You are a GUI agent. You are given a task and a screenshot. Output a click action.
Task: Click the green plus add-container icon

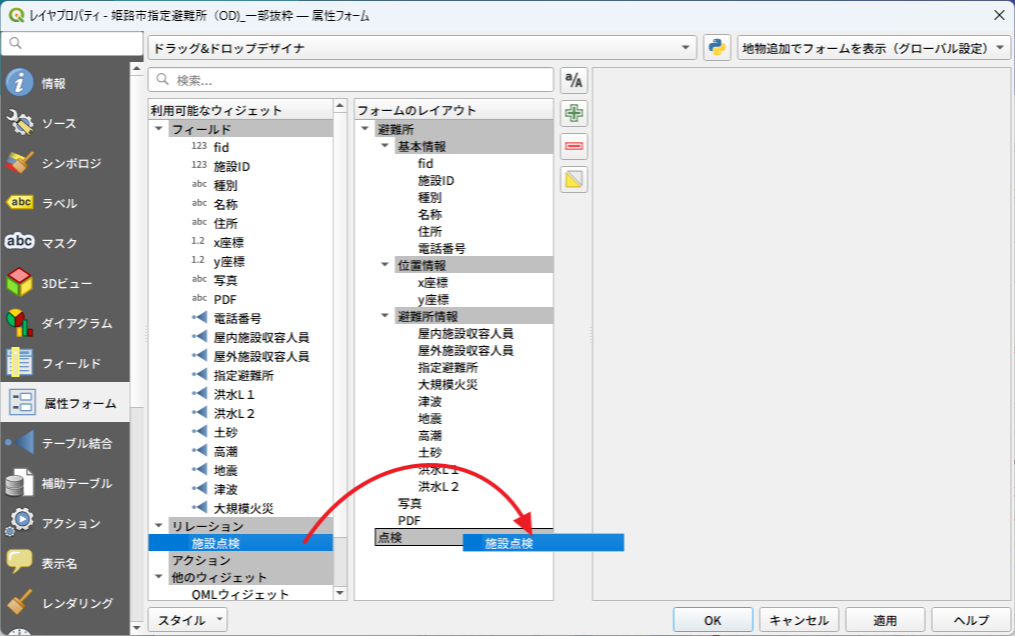coord(574,113)
